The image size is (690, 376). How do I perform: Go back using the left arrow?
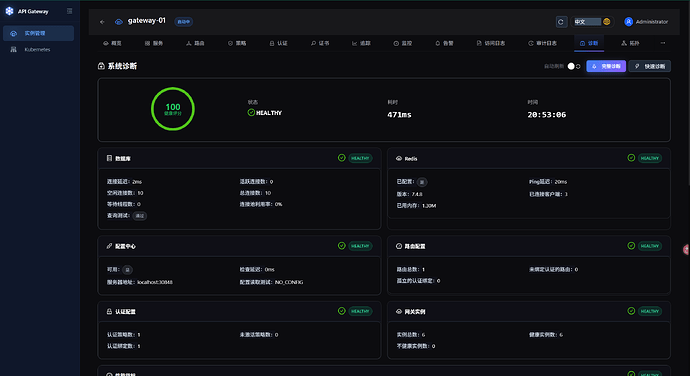click(102, 22)
